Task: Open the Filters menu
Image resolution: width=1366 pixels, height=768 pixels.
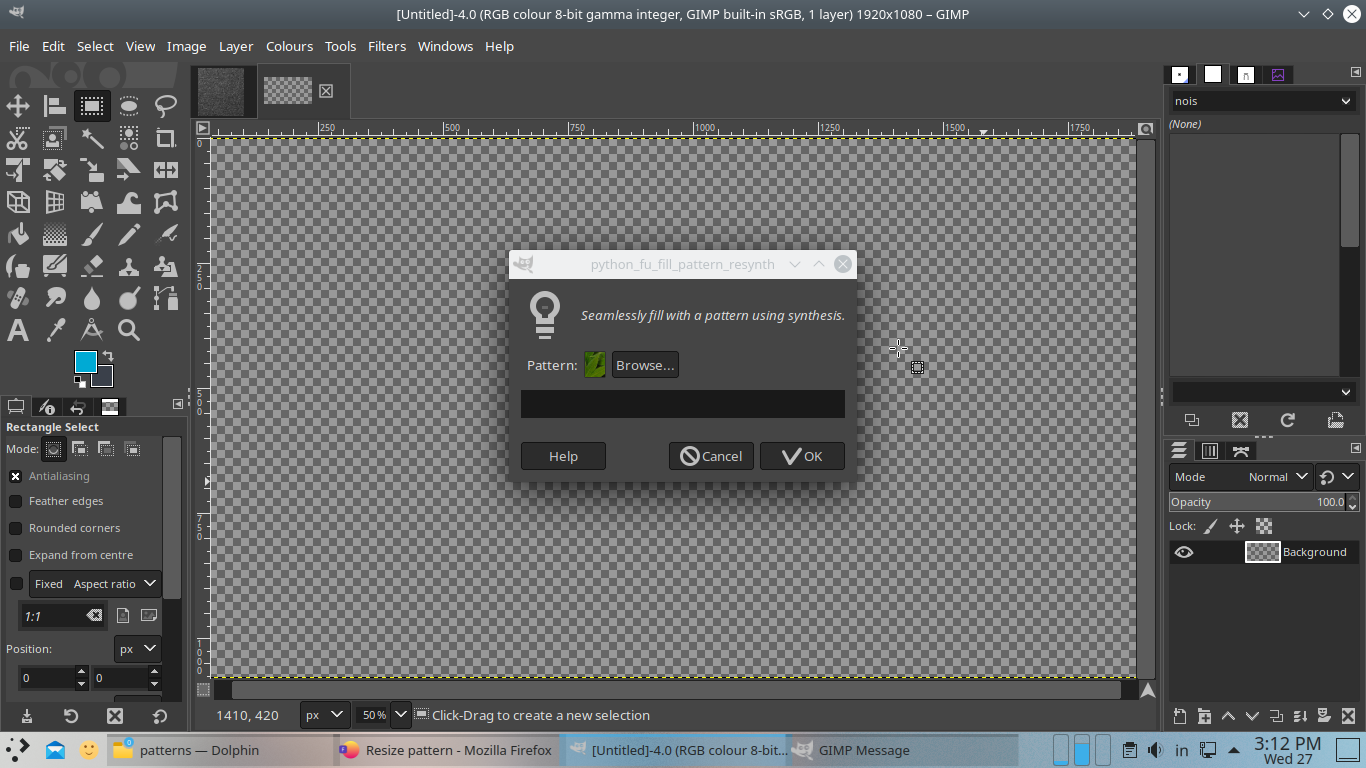Action: tap(387, 46)
